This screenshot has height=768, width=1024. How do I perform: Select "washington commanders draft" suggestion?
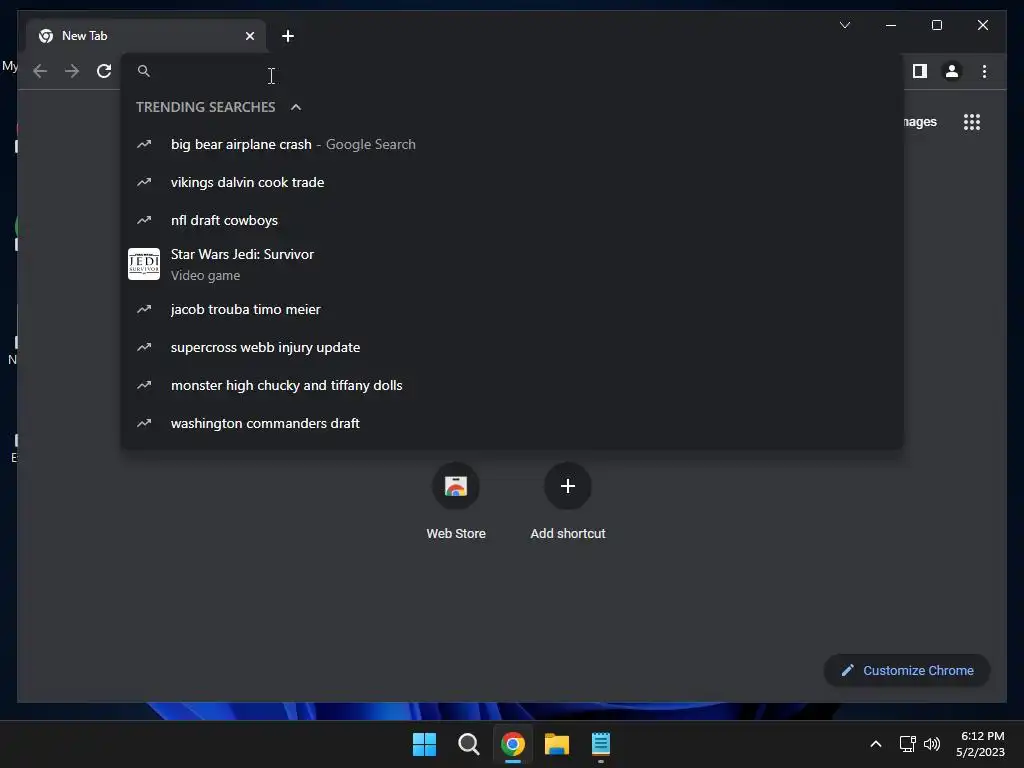tap(513, 423)
